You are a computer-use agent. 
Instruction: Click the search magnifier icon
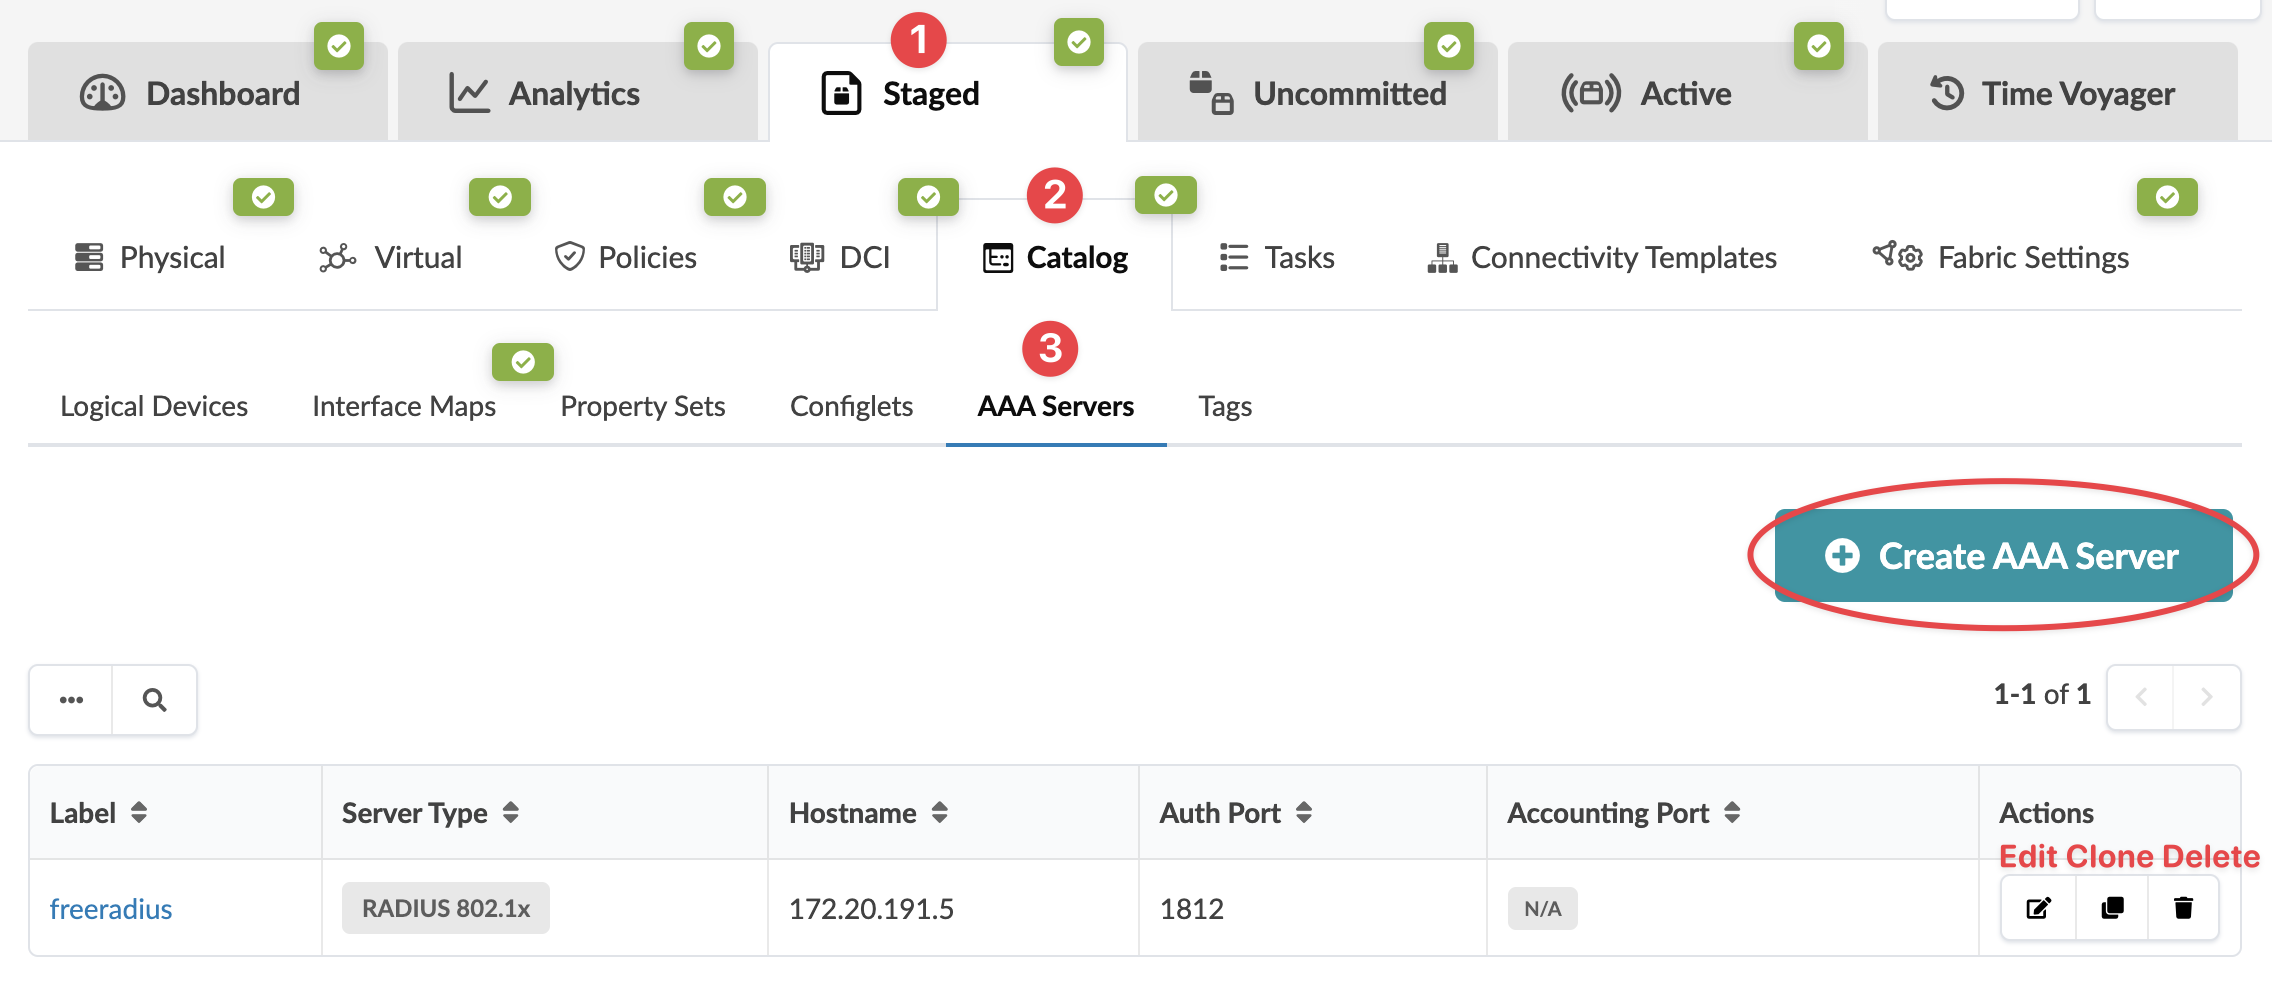pyautogui.click(x=154, y=700)
